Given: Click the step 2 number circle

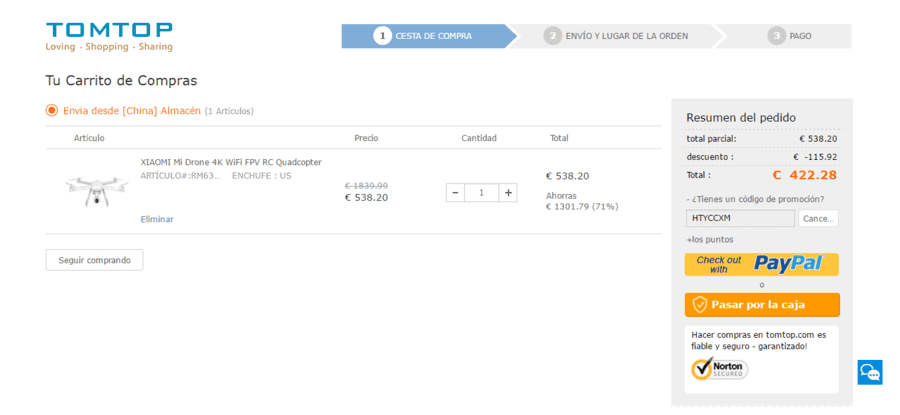Looking at the screenshot, I should click(x=552, y=36).
